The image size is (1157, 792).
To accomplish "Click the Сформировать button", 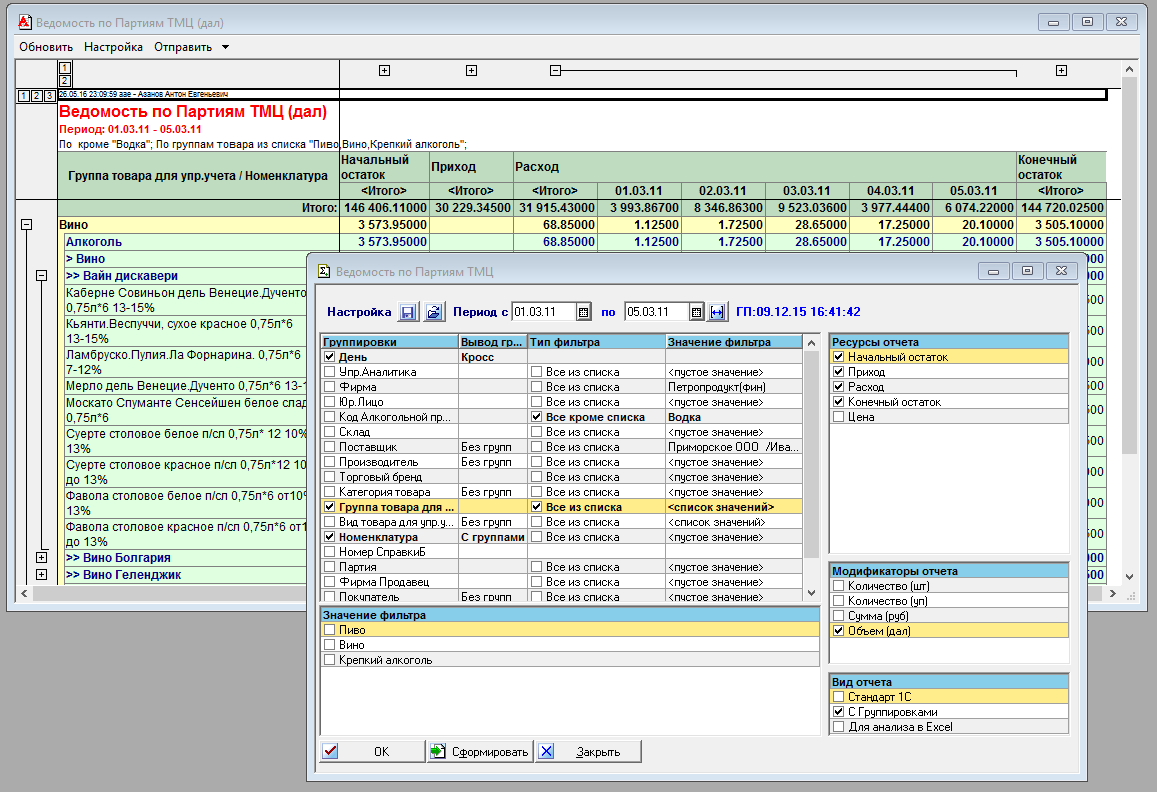I will 480,752.
